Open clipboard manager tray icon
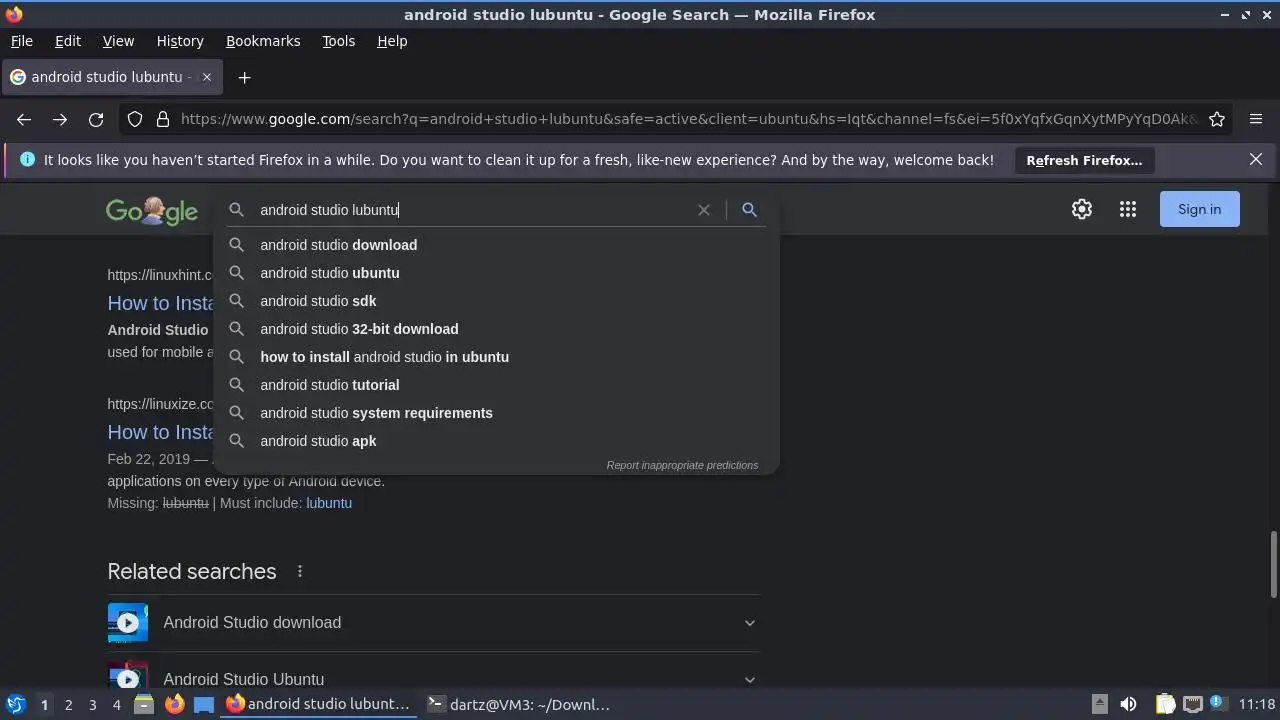The height and width of the screenshot is (720, 1280). click(x=1165, y=705)
